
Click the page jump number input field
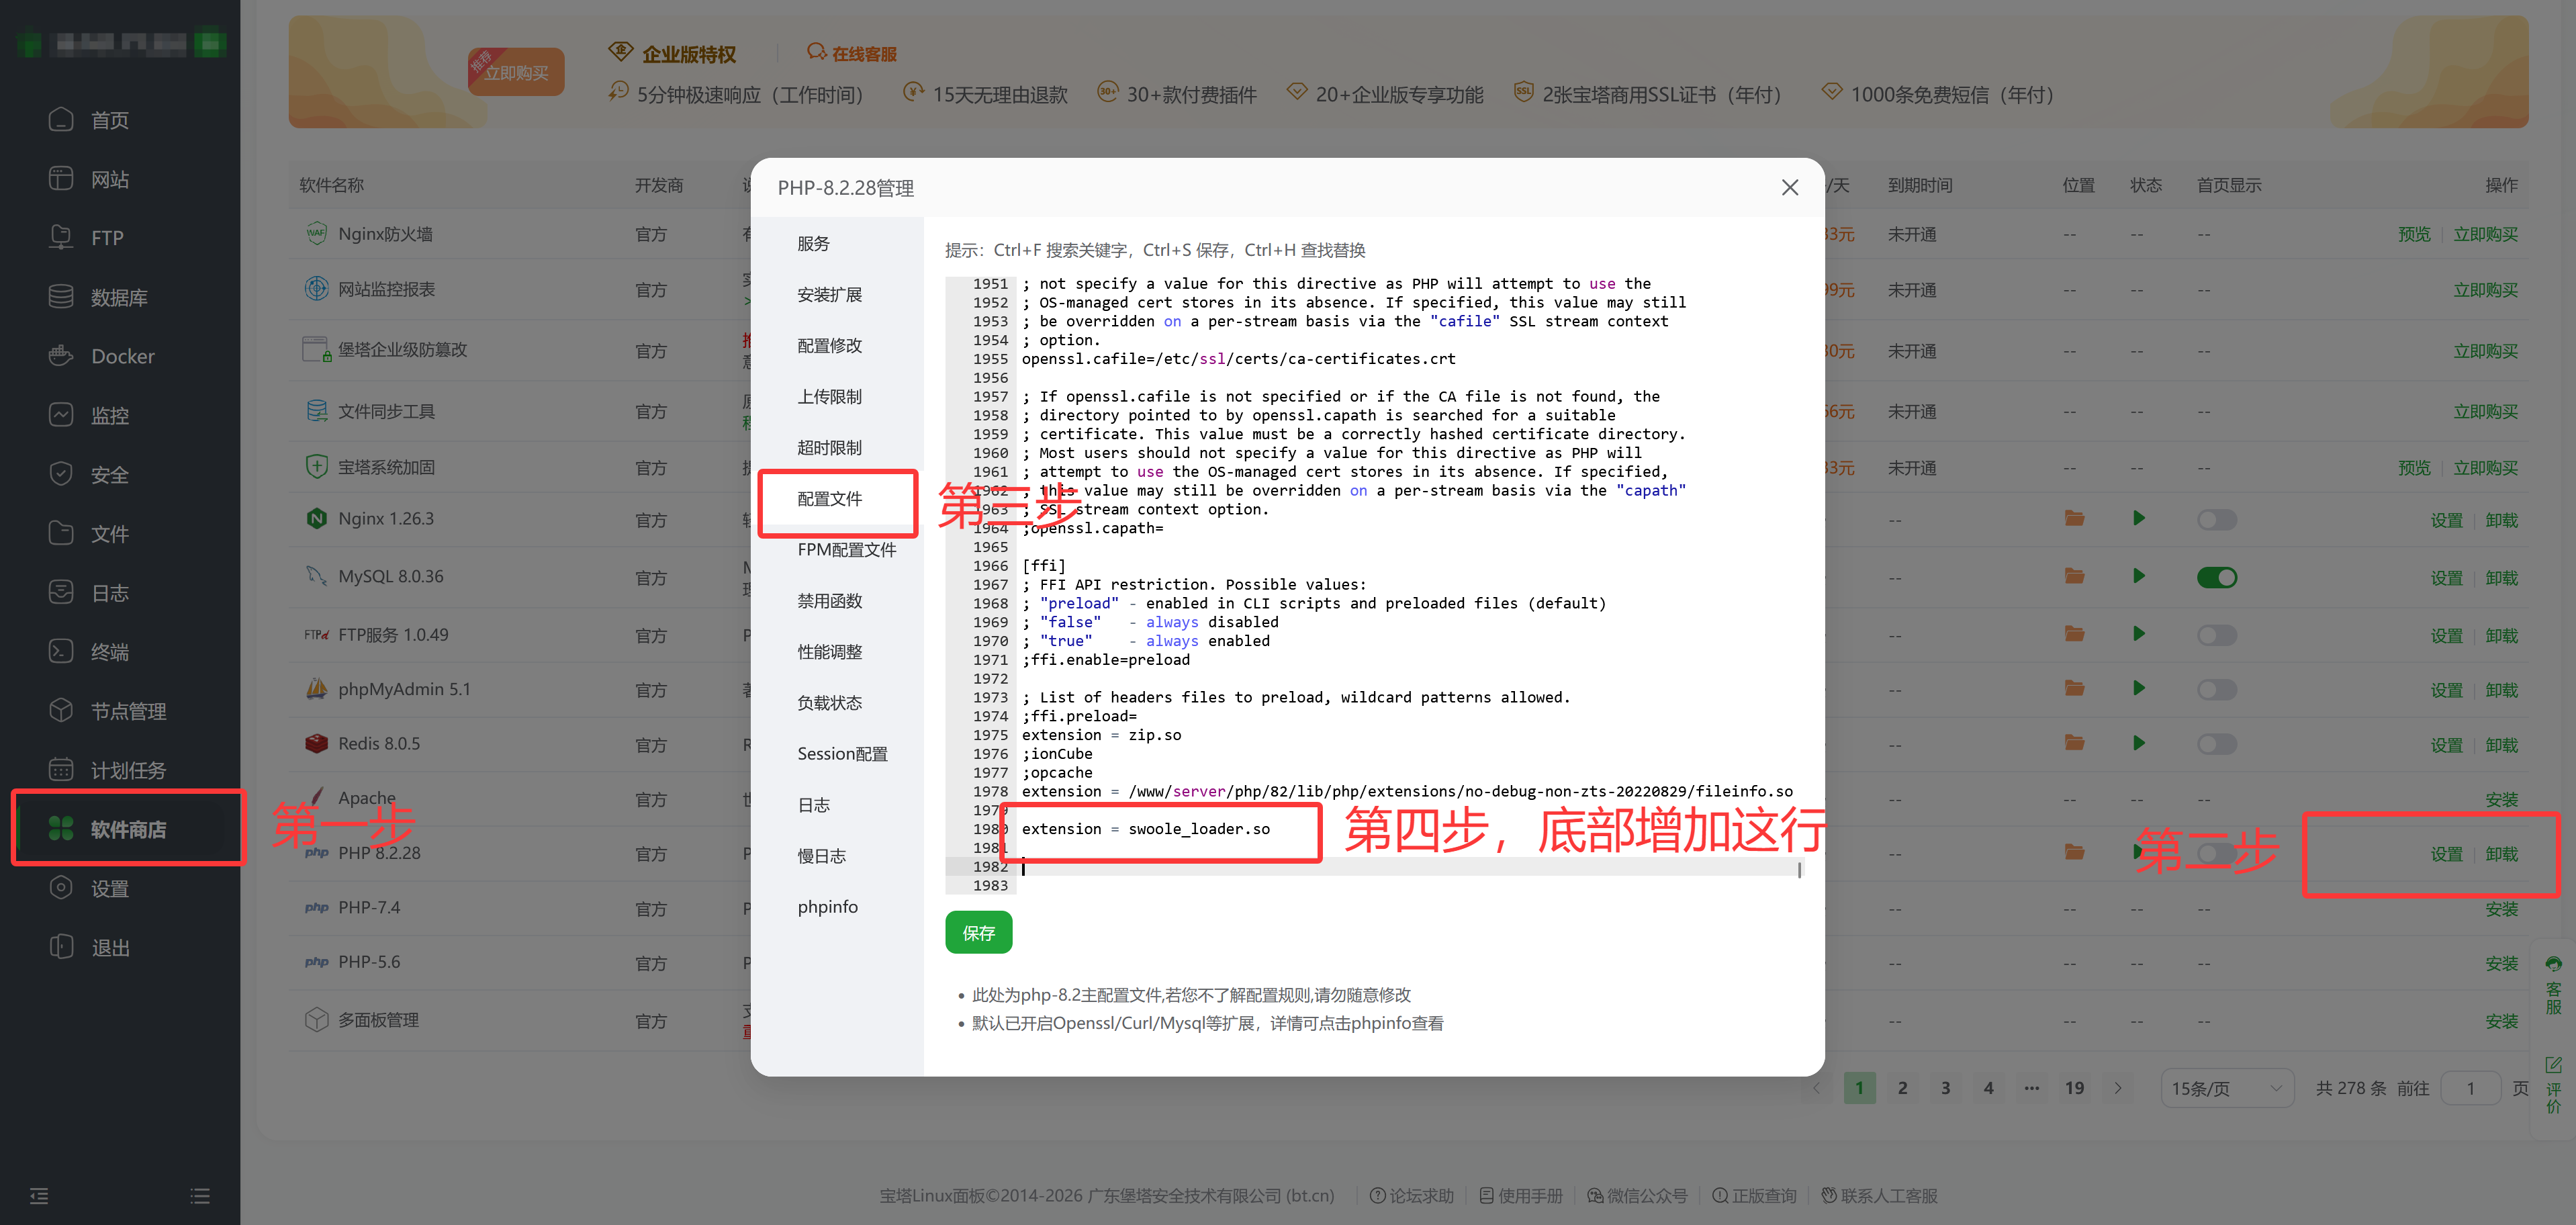pyautogui.click(x=2469, y=1088)
